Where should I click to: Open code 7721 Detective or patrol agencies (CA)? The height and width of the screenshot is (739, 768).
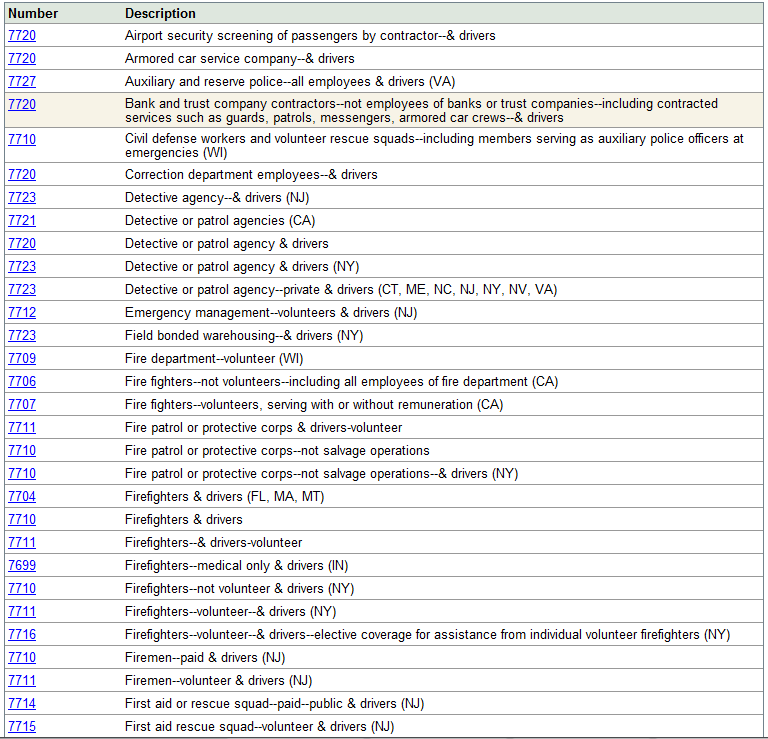pyautogui.click(x=22, y=220)
